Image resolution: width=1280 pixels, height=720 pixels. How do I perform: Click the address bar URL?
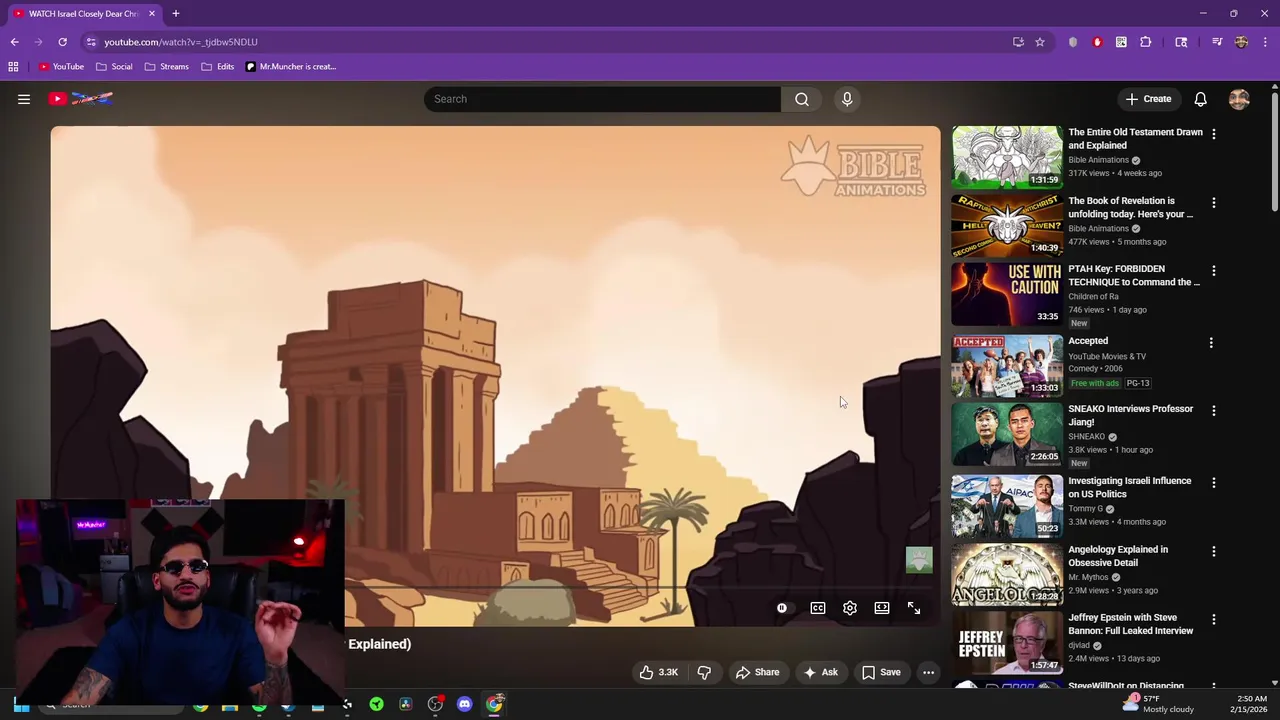[181, 42]
